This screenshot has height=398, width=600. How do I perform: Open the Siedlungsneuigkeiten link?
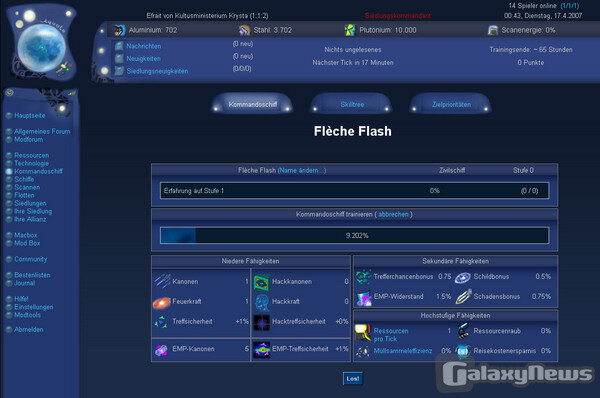(x=157, y=71)
